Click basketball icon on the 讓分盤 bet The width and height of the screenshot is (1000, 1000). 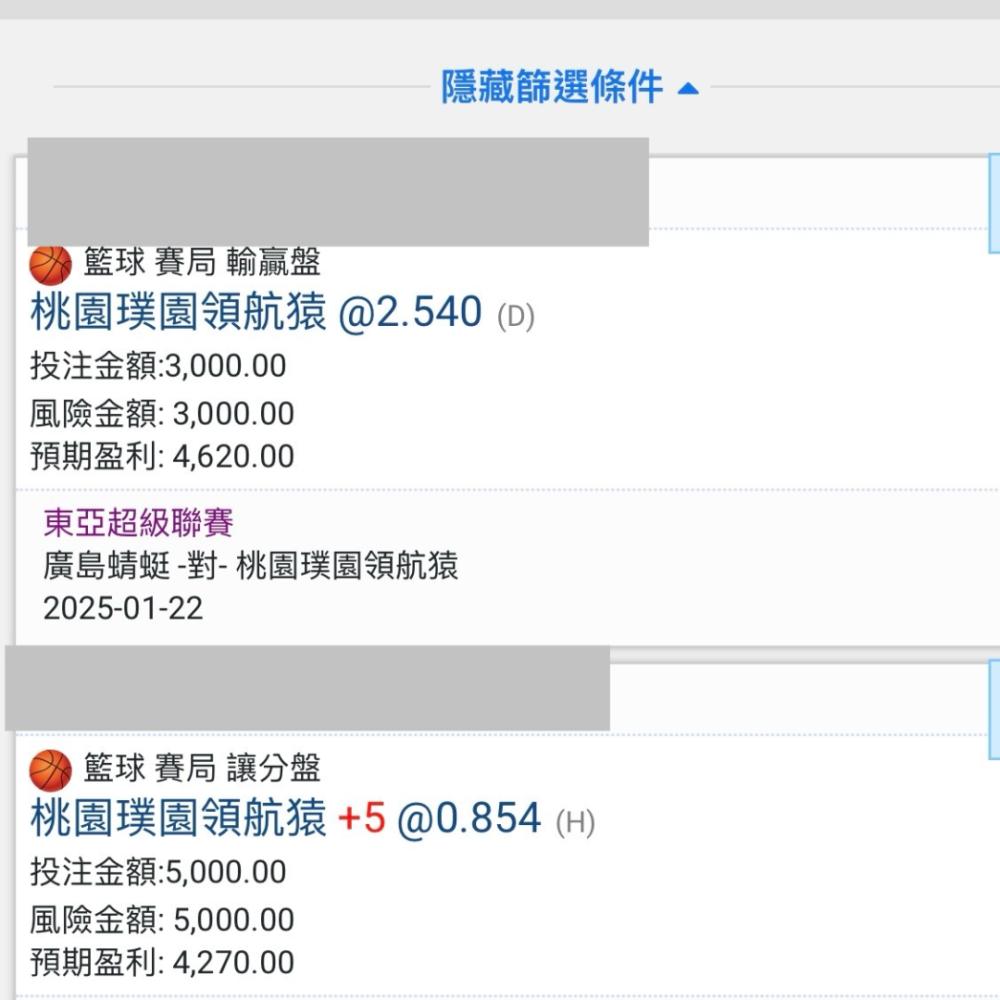coord(50,770)
